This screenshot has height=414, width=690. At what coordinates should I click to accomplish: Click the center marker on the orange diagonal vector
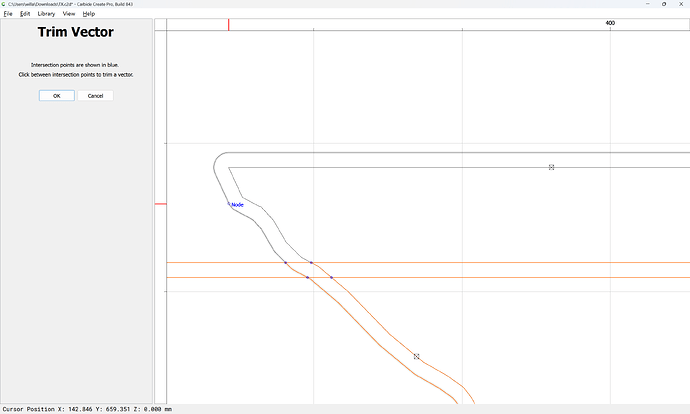[416, 356]
